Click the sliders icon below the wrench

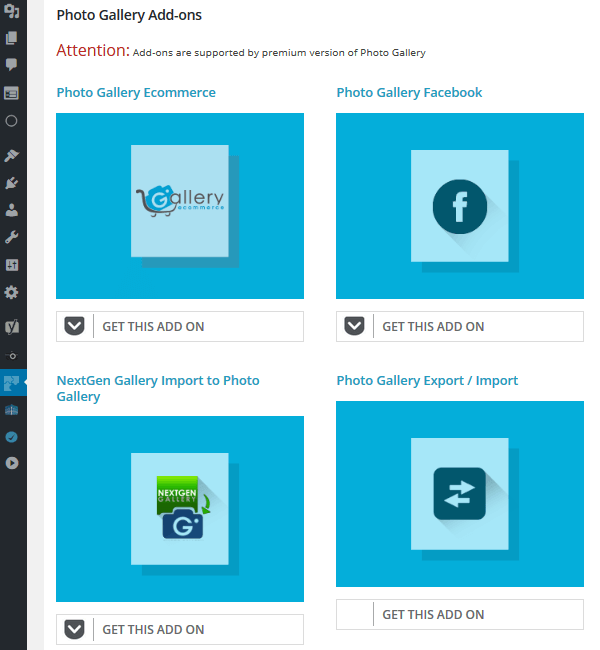12,265
